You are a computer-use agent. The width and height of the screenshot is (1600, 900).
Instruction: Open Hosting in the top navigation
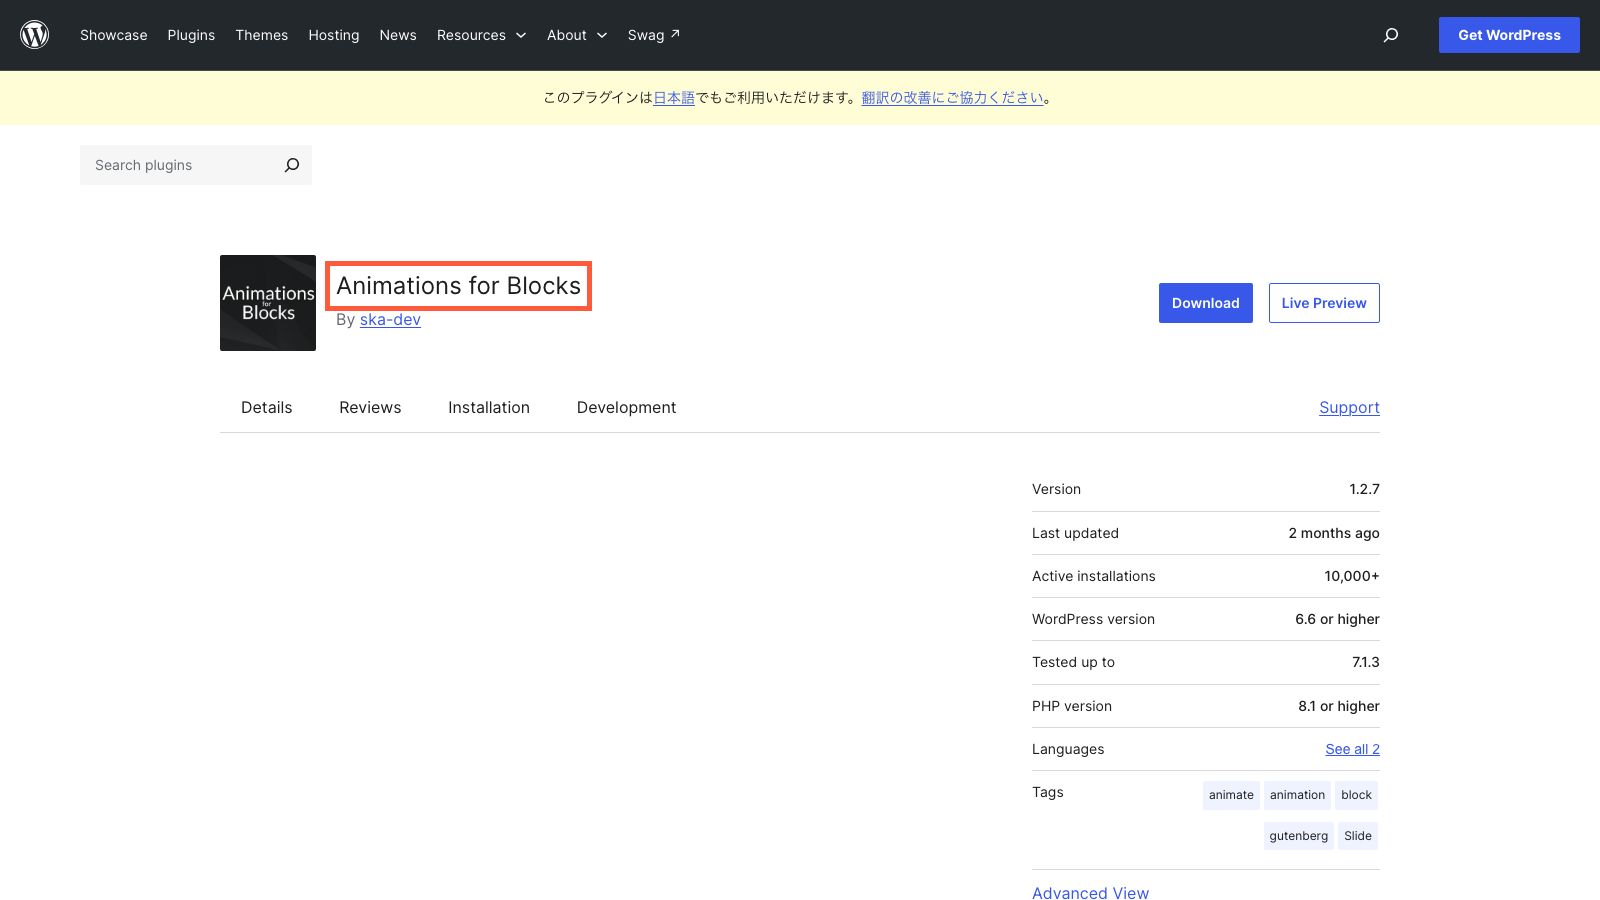[x=334, y=35]
